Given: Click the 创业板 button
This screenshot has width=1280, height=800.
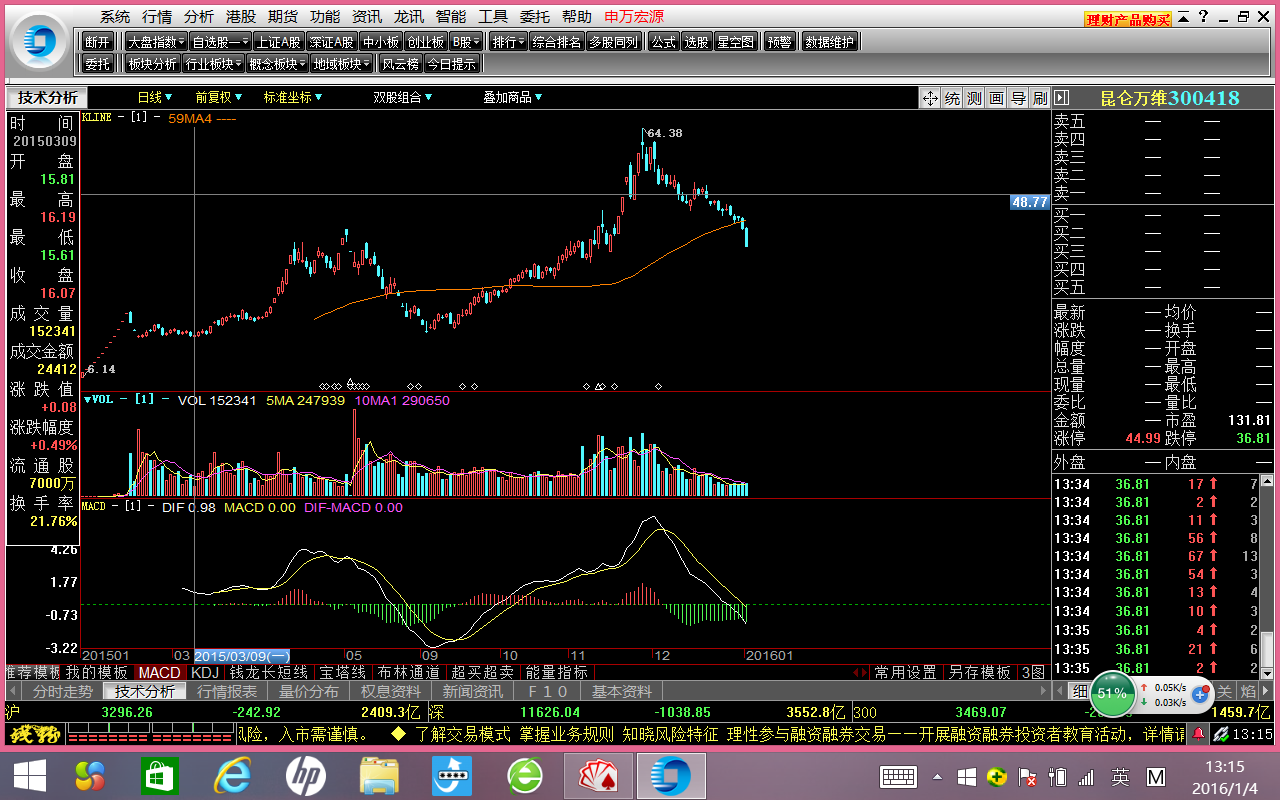Looking at the screenshot, I should [x=425, y=41].
